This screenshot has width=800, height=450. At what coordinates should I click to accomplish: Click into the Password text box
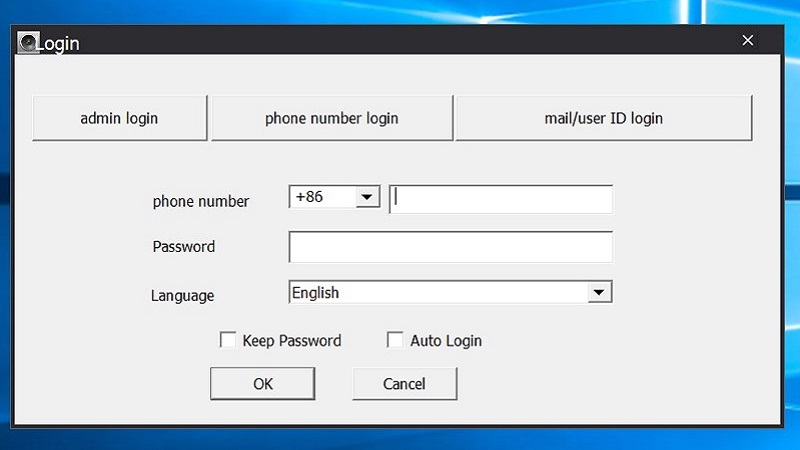450,246
